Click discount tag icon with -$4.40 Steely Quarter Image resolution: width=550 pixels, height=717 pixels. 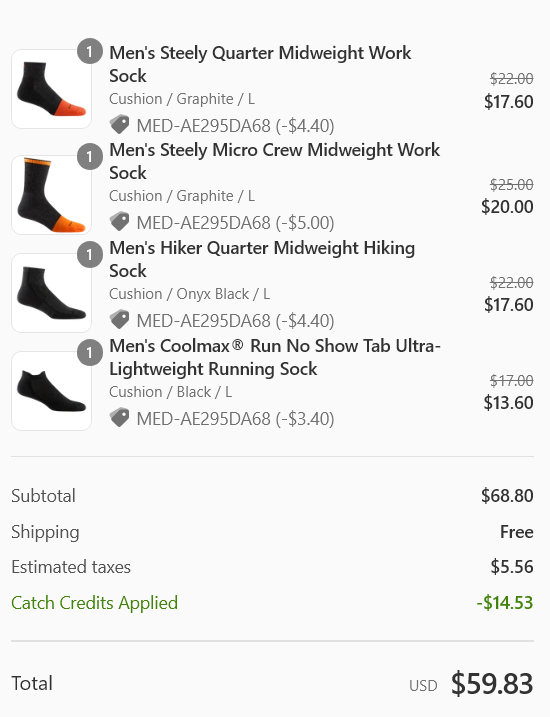(119, 125)
